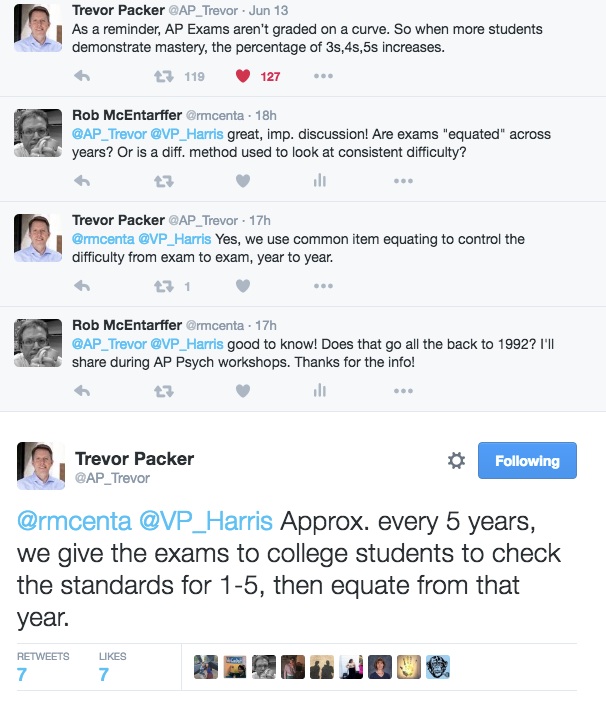Open the gear settings menu beside Following
Screen dimensions: 606x704
point(456,461)
